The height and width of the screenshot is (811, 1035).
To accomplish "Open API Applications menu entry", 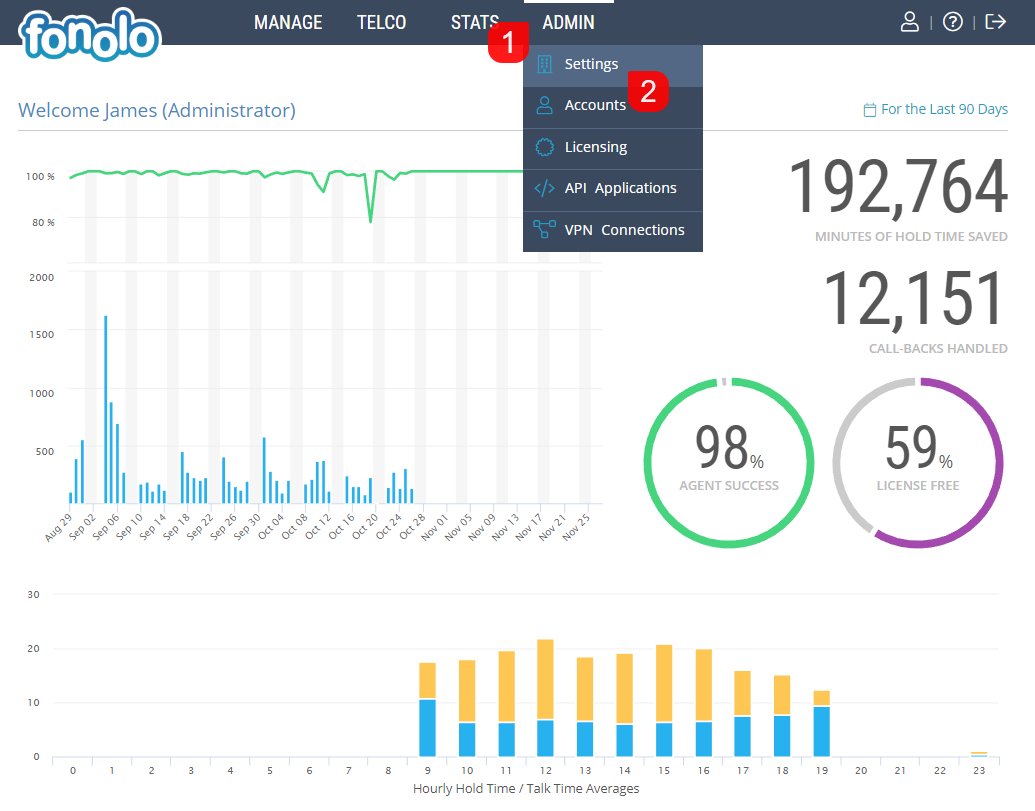I will pos(613,189).
